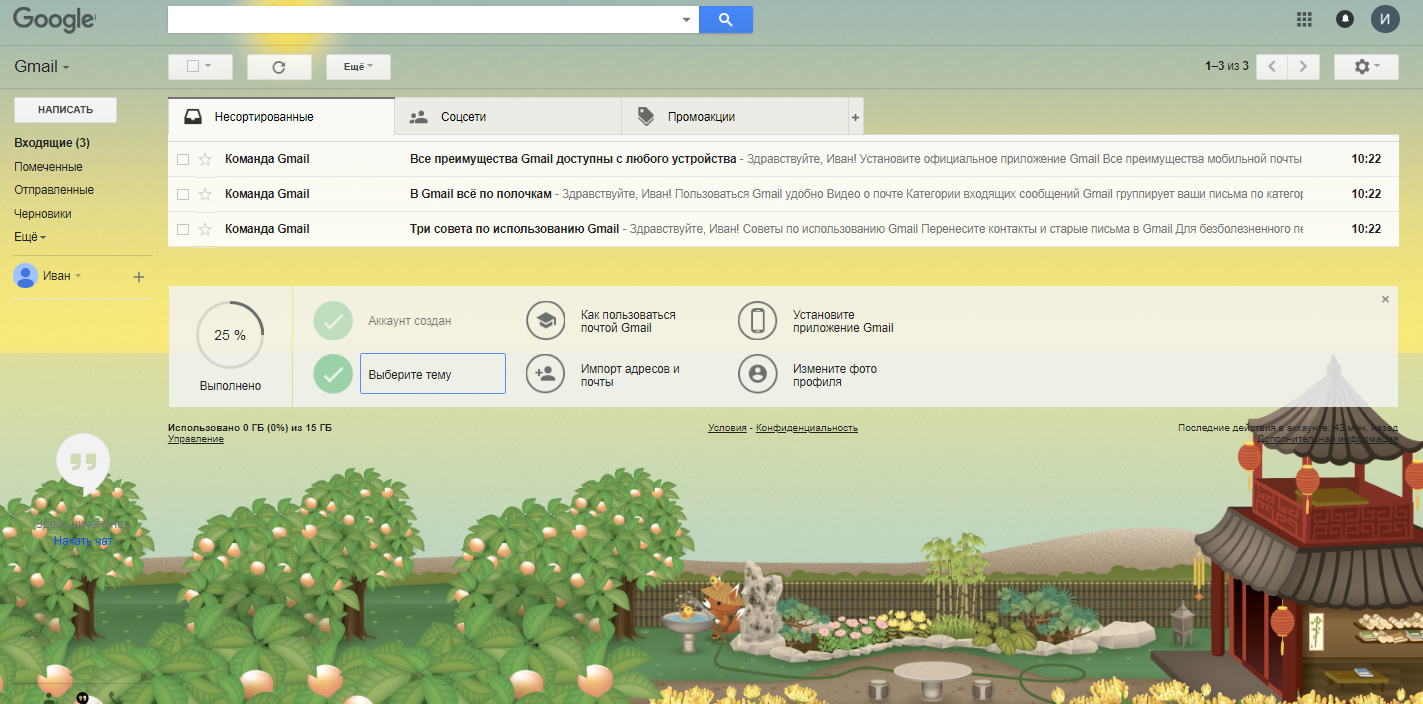Click the 25 % progress circle

tap(230, 335)
